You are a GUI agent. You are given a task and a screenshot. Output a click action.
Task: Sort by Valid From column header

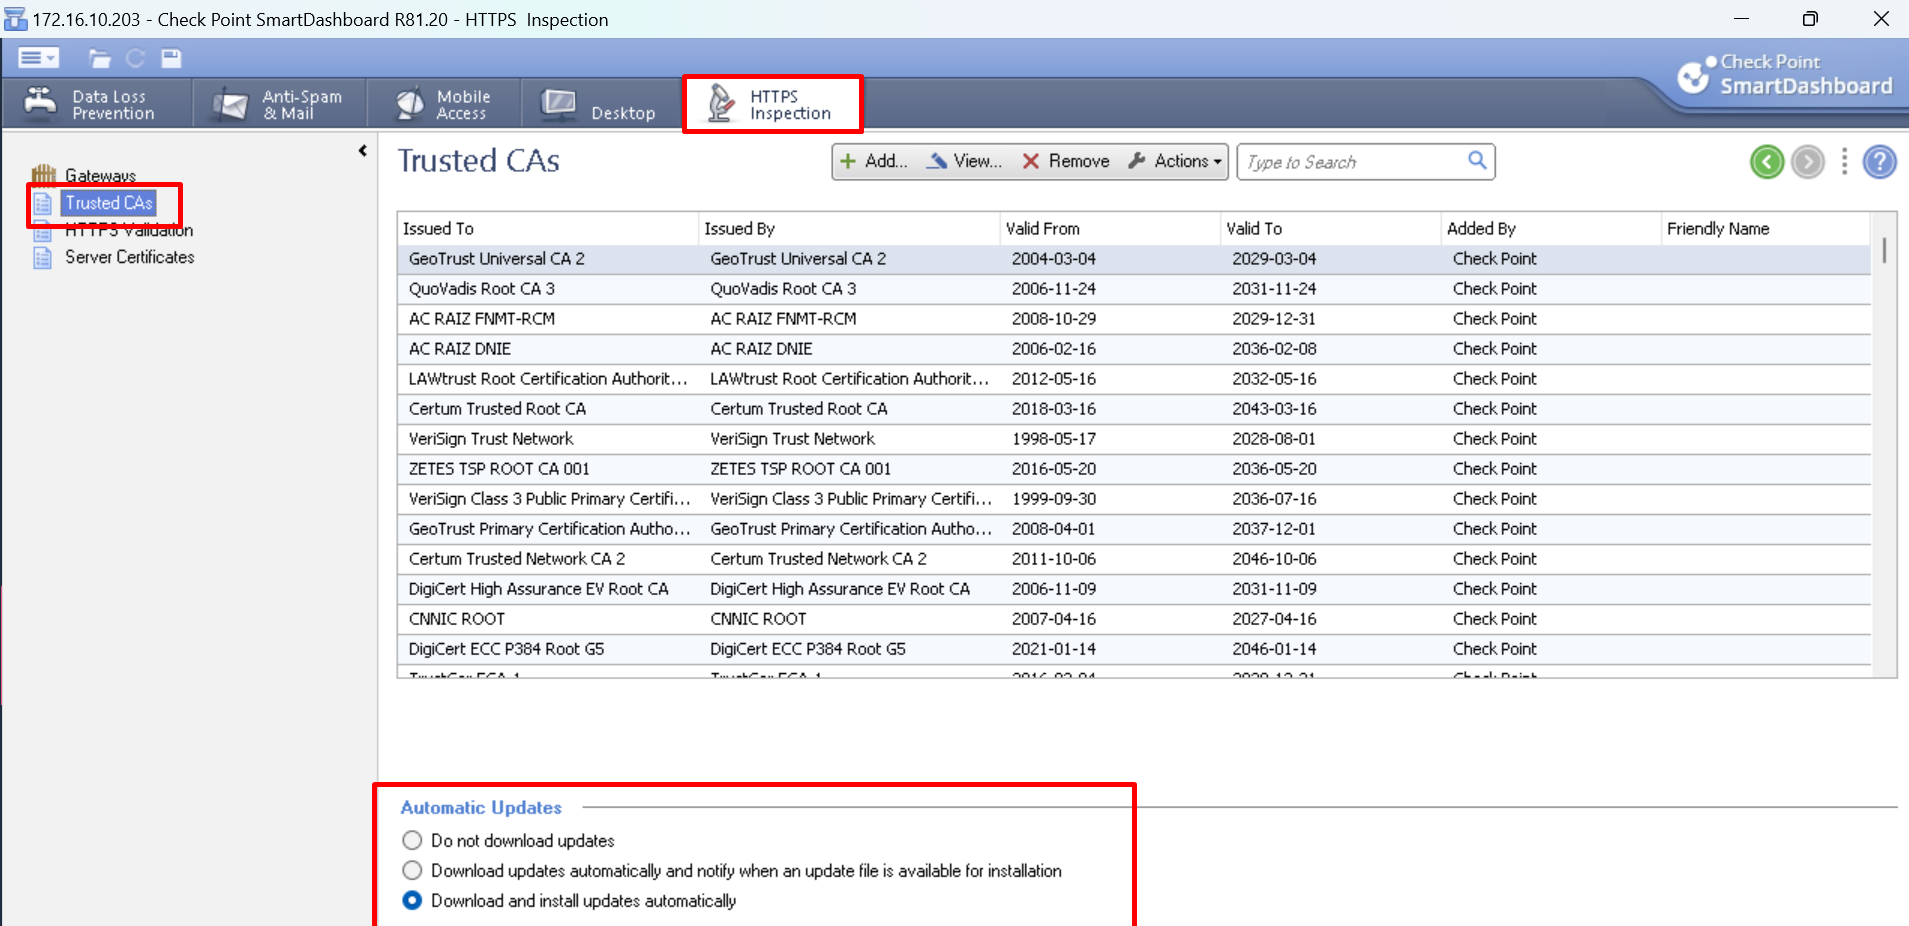(1110, 228)
